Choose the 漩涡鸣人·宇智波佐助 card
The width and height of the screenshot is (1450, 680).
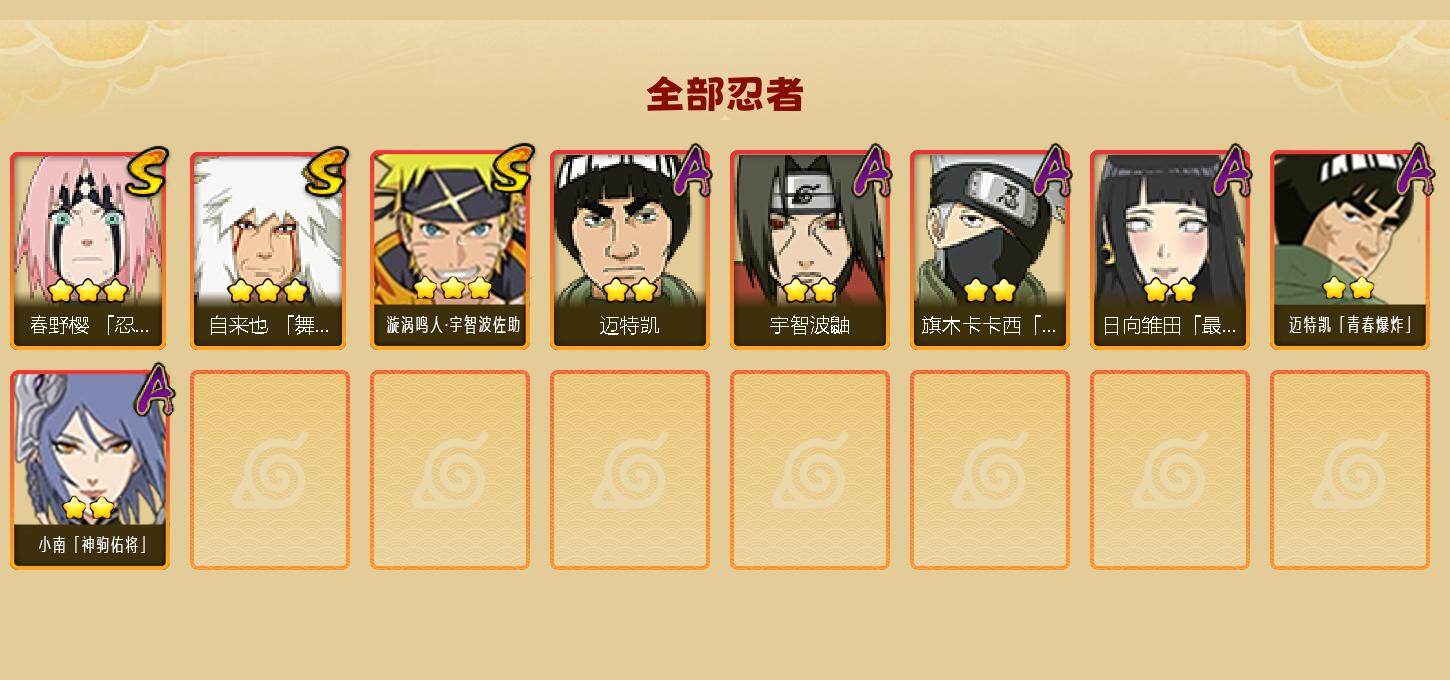[450, 250]
